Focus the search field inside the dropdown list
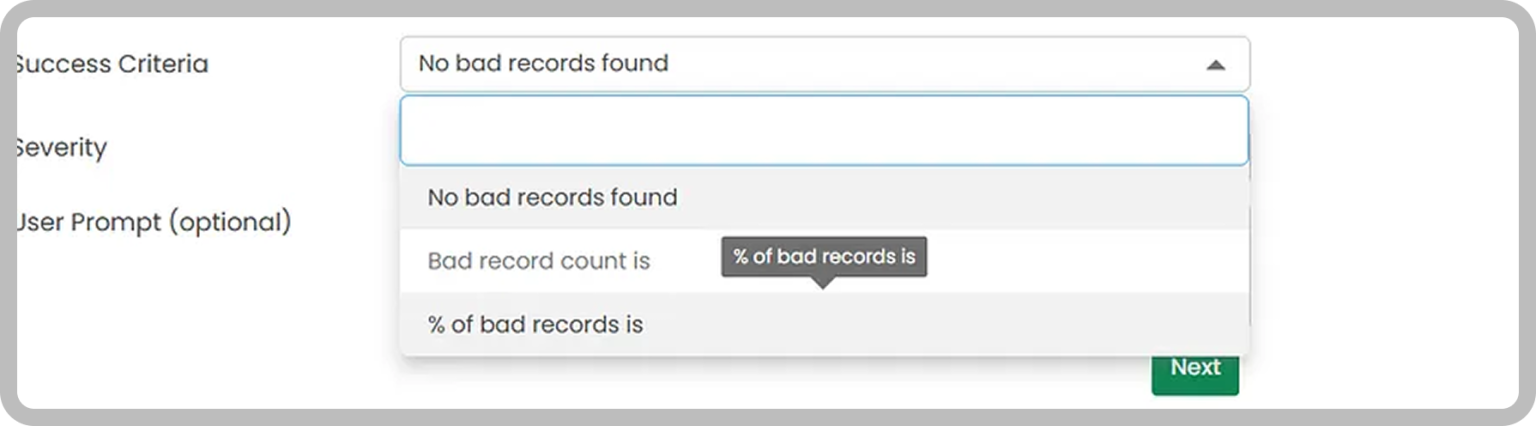 tap(824, 130)
